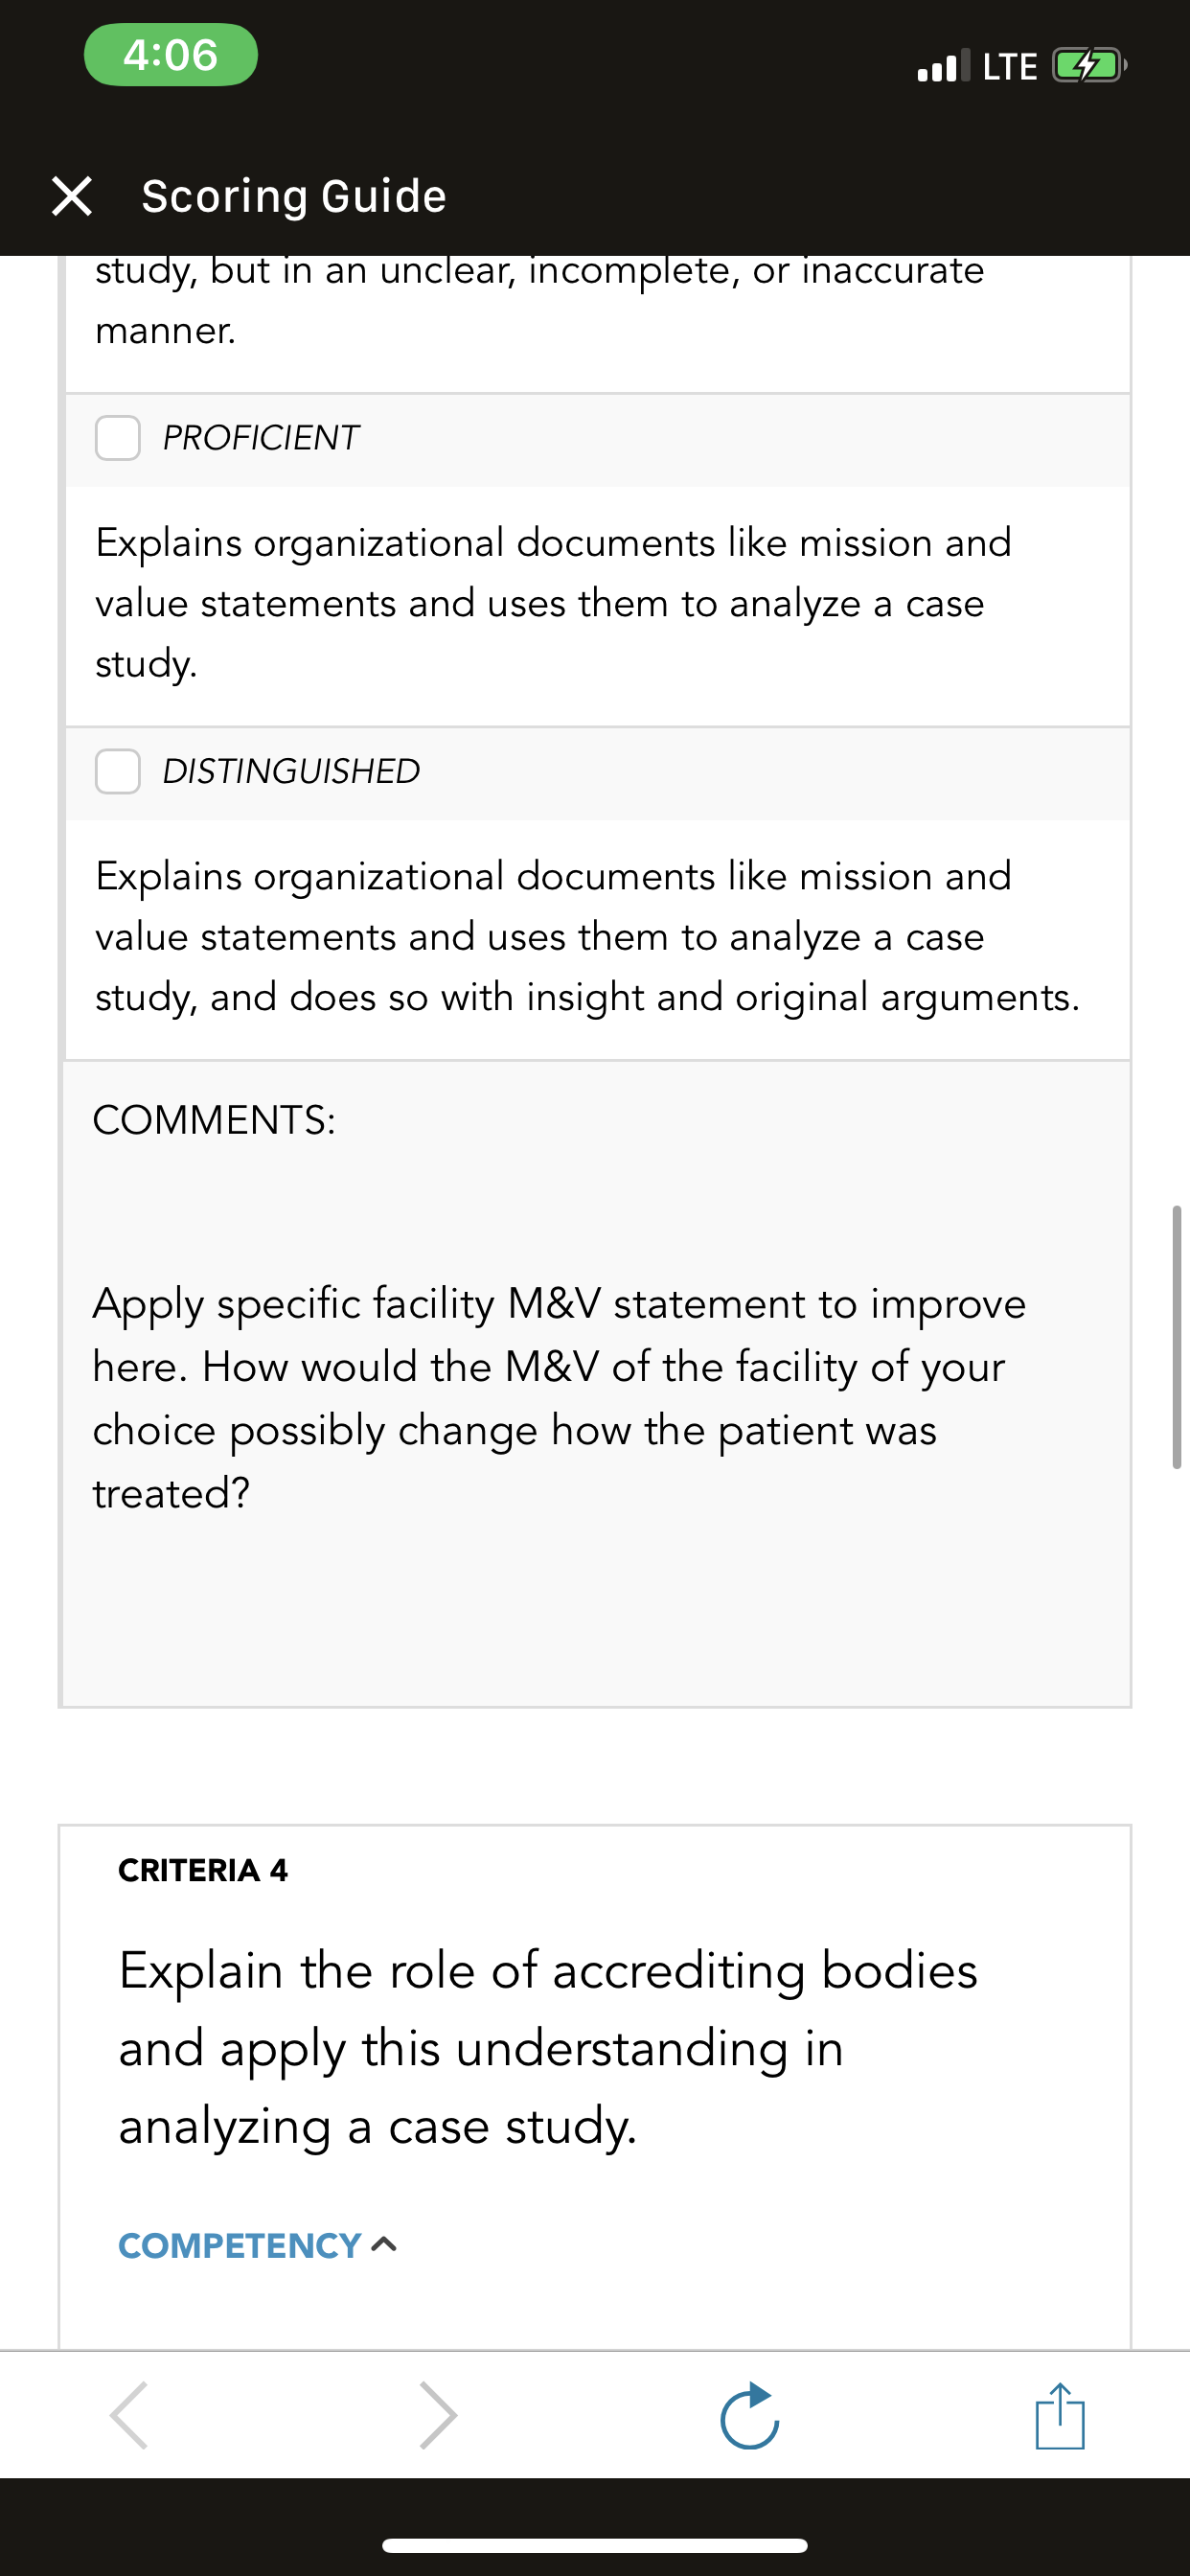This screenshot has width=1190, height=2576.
Task: Tap the COMMENTS text area
Action: click(x=596, y=1384)
